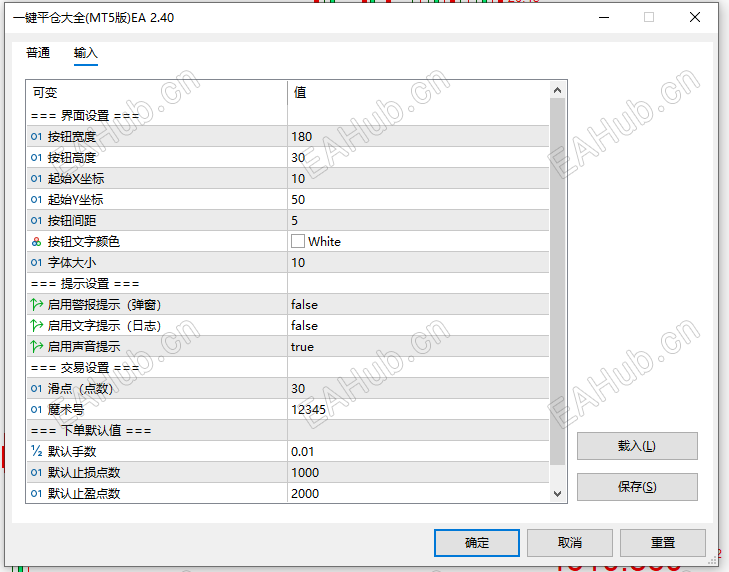The width and height of the screenshot is (729, 572).
Task: Select the === 交易设置 === row
Action: (x=288, y=368)
